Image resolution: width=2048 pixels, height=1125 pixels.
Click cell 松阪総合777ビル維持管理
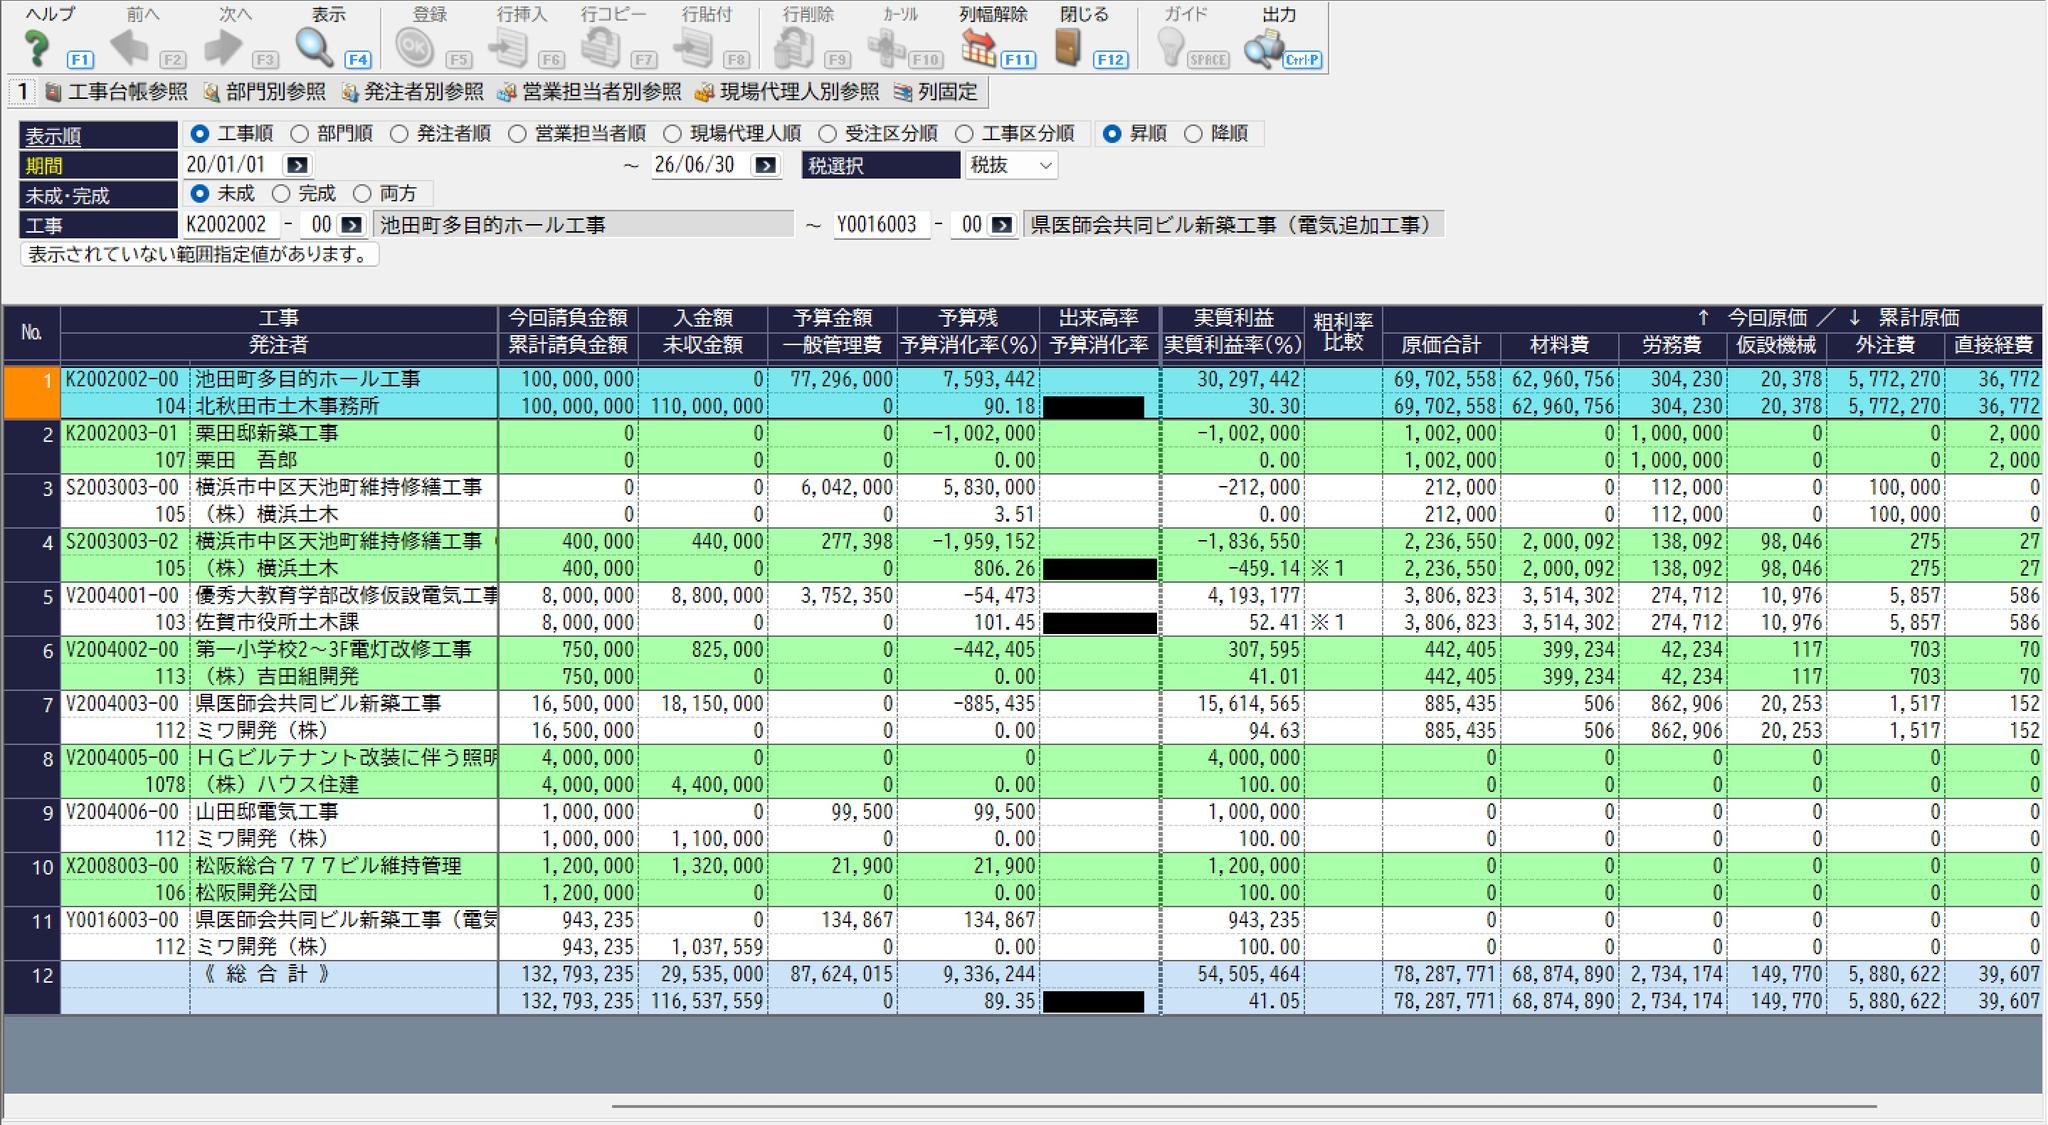tap(344, 866)
